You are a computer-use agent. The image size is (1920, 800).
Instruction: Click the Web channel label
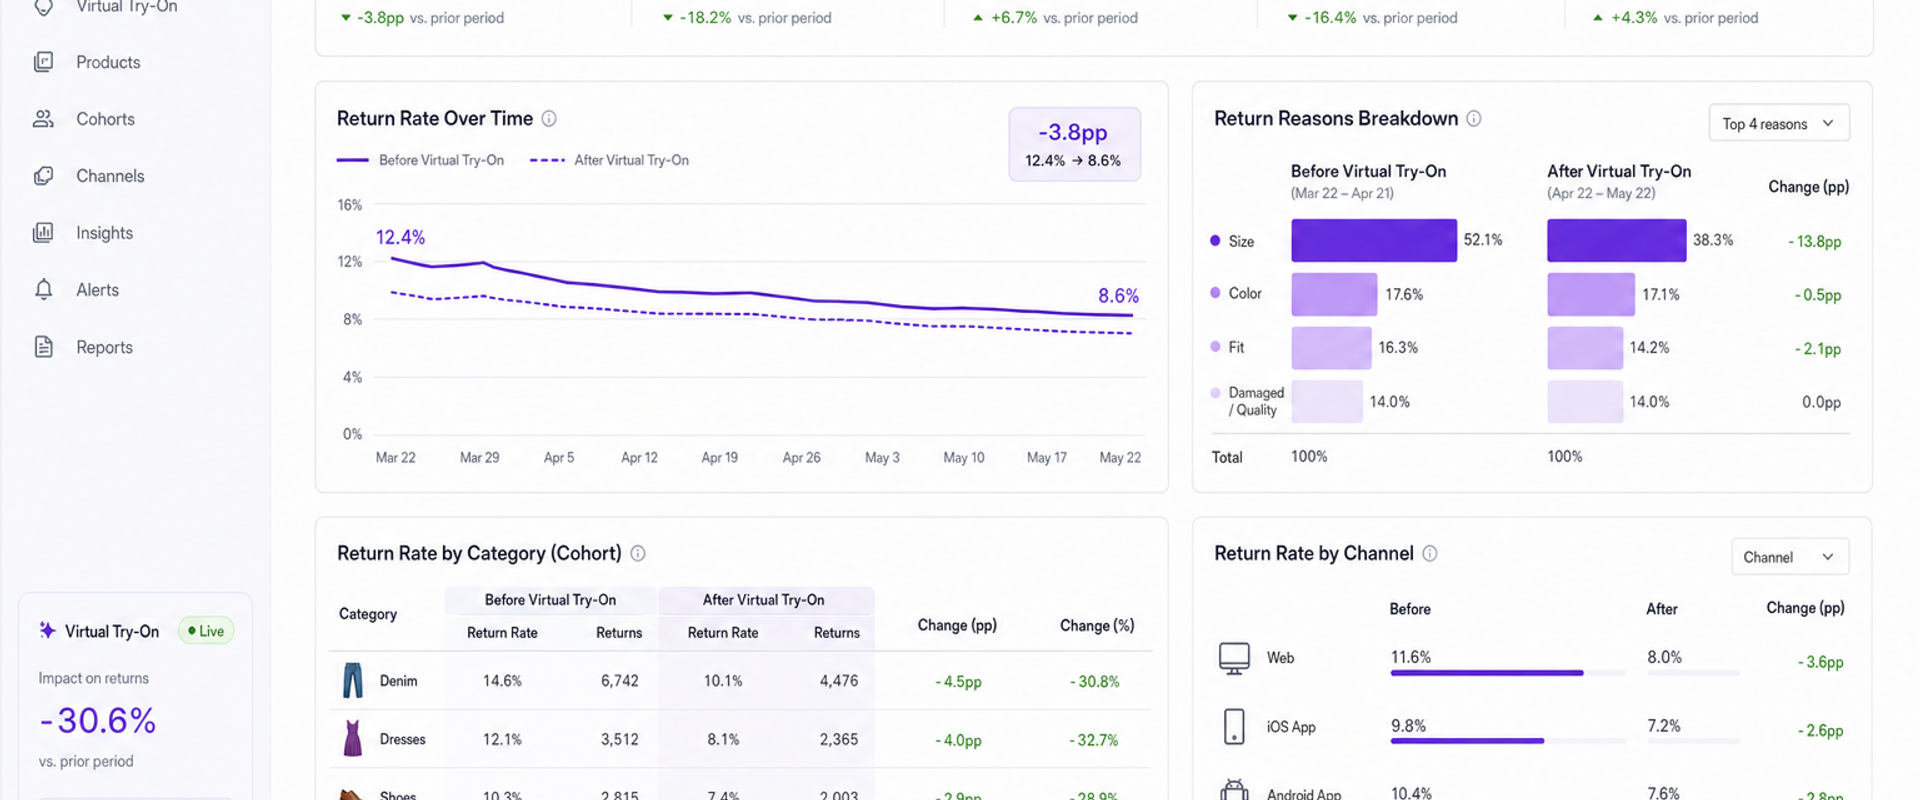(1280, 658)
